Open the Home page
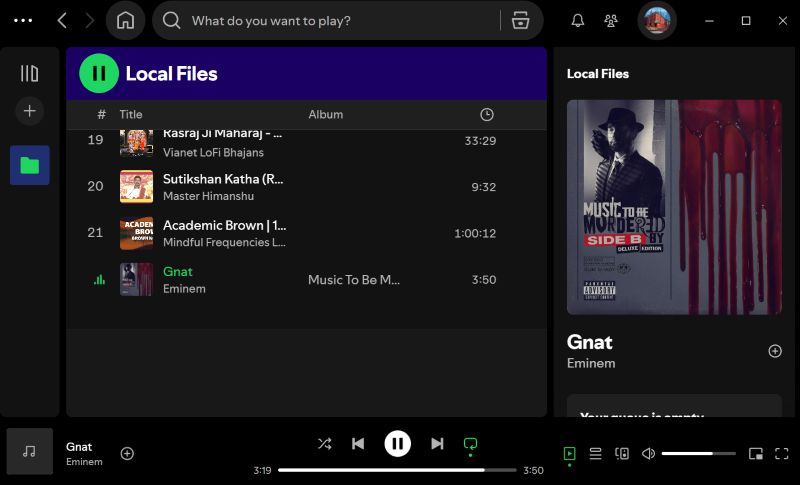 (x=126, y=20)
